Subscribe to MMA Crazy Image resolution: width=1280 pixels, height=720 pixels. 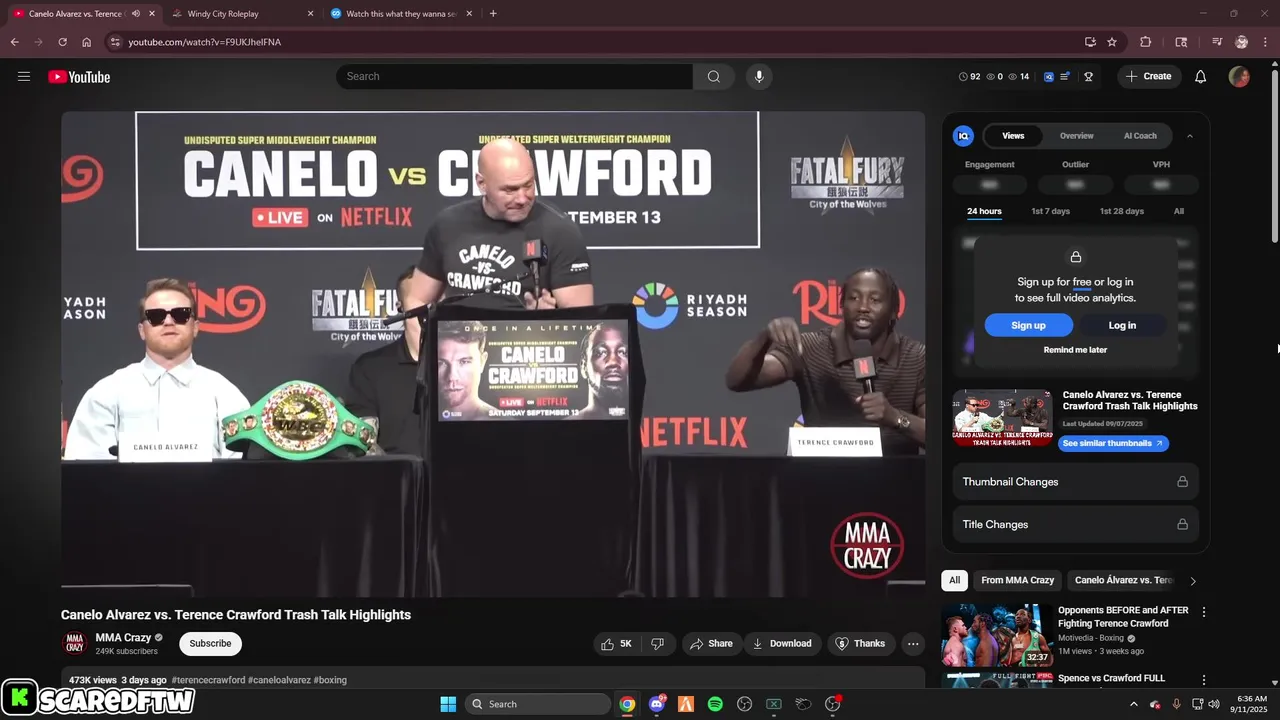click(x=210, y=644)
